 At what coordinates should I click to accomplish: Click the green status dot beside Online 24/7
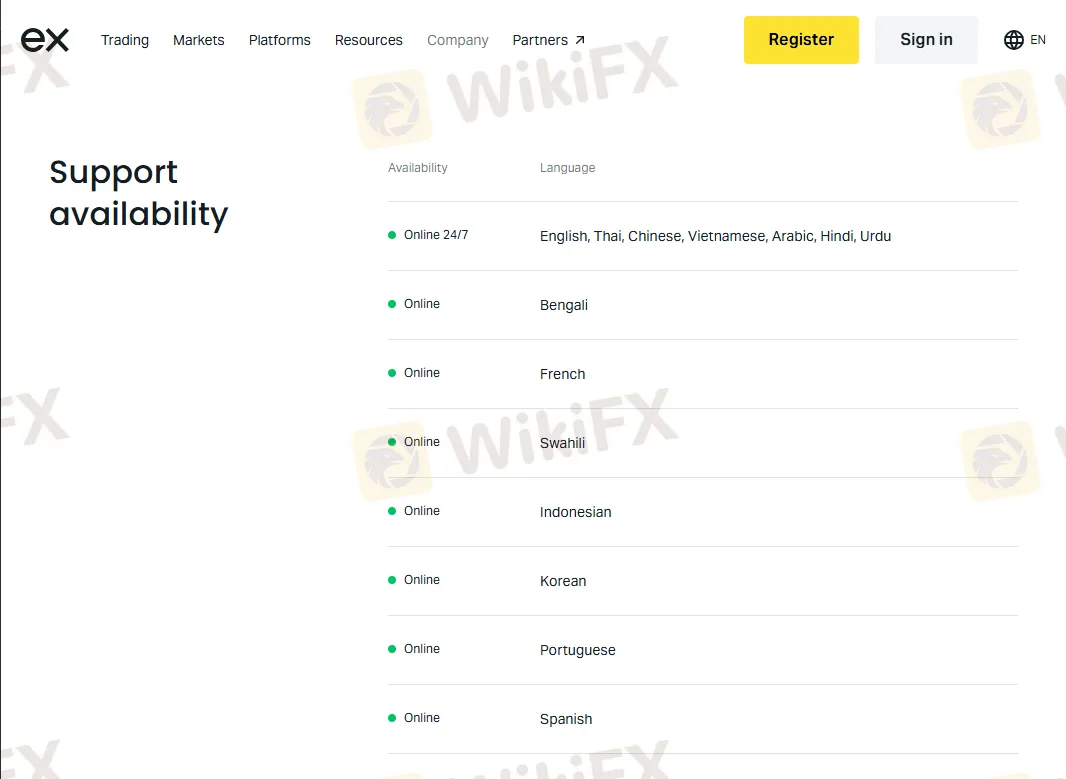click(x=392, y=235)
